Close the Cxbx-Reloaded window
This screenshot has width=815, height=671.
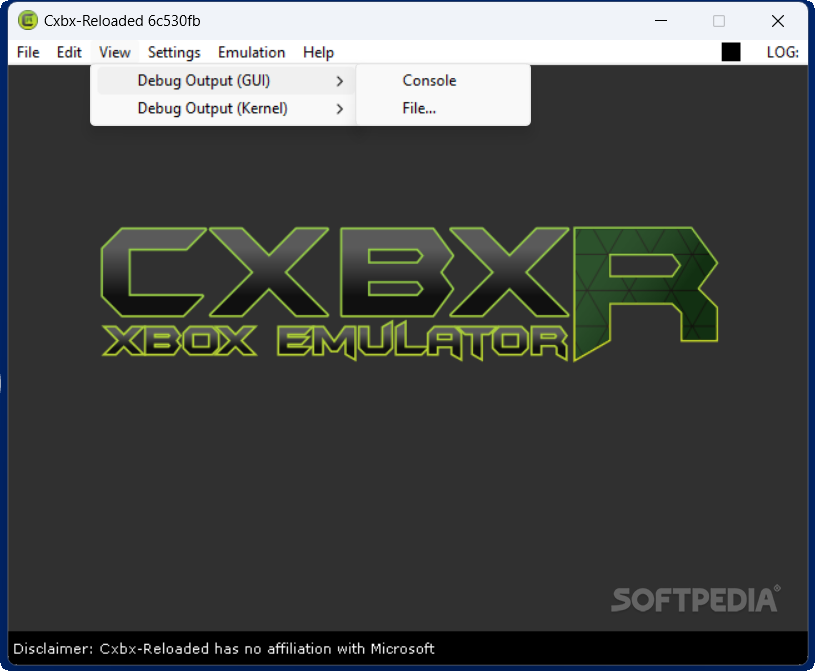[x=778, y=21]
